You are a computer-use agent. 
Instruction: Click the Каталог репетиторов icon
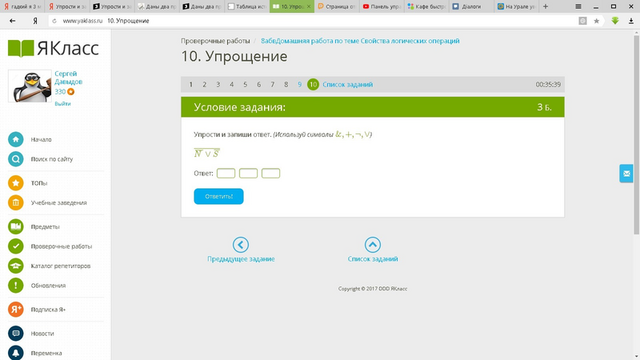tap(16, 266)
